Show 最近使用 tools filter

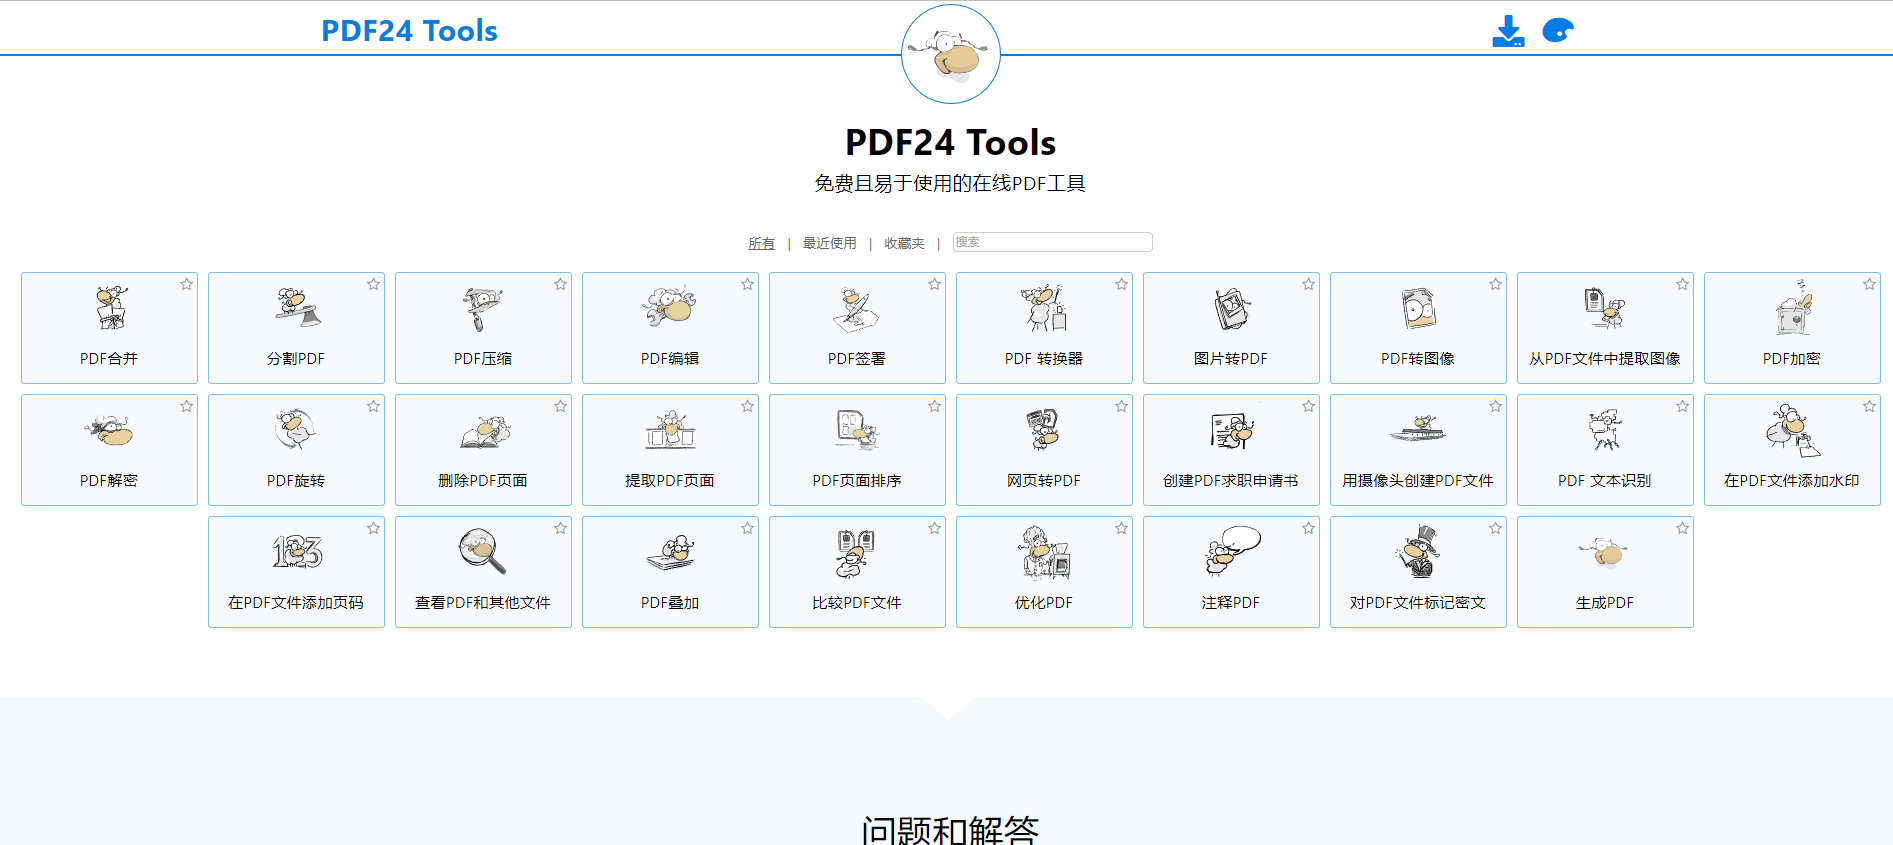829,243
